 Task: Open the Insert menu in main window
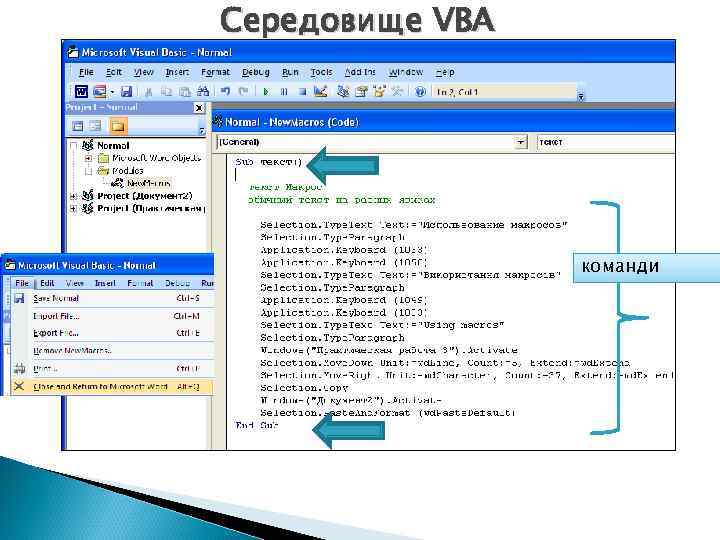click(177, 72)
